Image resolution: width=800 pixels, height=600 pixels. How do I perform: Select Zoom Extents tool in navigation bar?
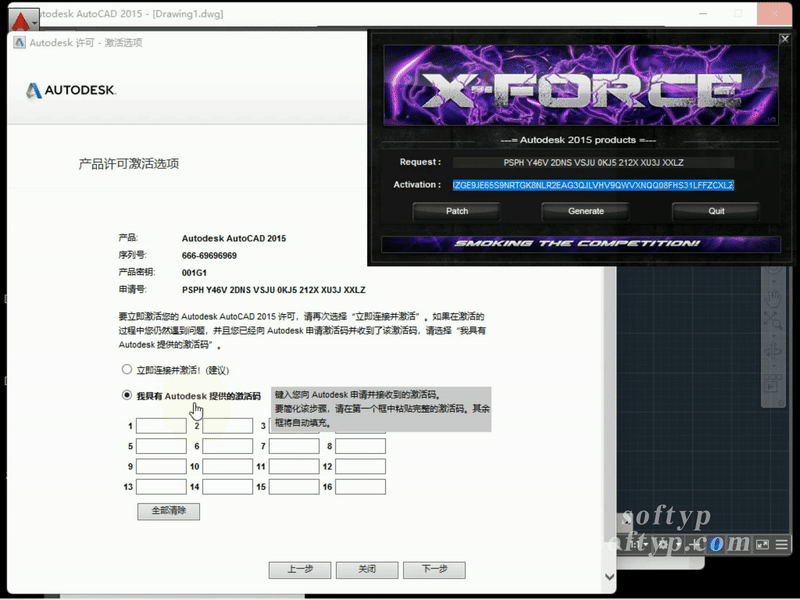coord(773,321)
